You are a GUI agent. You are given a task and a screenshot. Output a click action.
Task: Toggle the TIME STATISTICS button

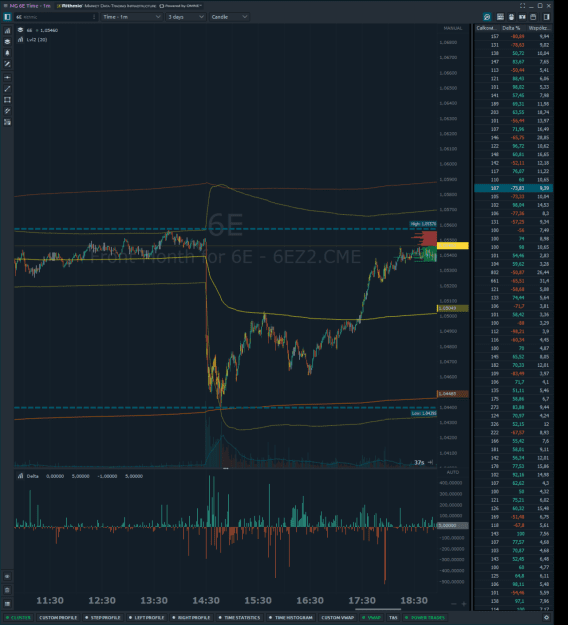pos(240,617)
